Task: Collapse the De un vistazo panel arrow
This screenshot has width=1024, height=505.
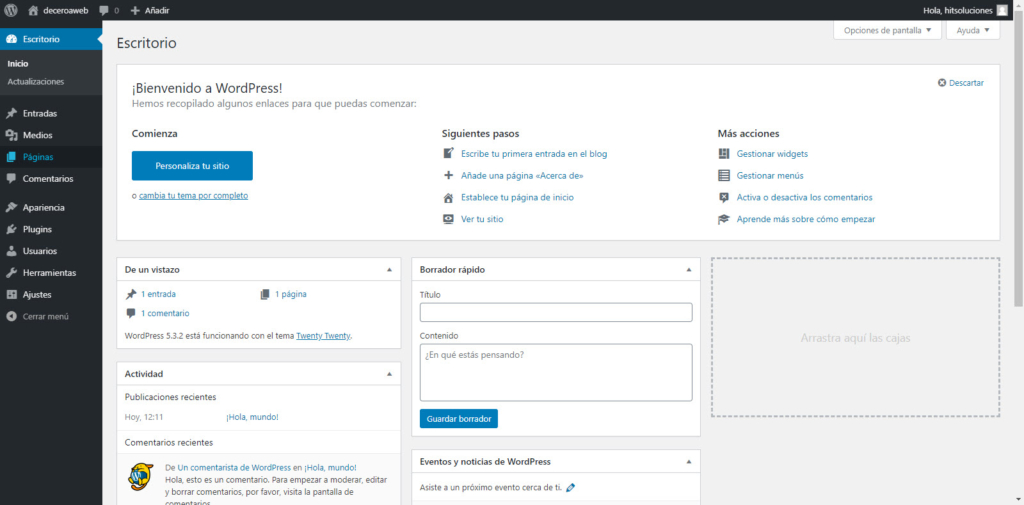Action: tap(389, 269)
